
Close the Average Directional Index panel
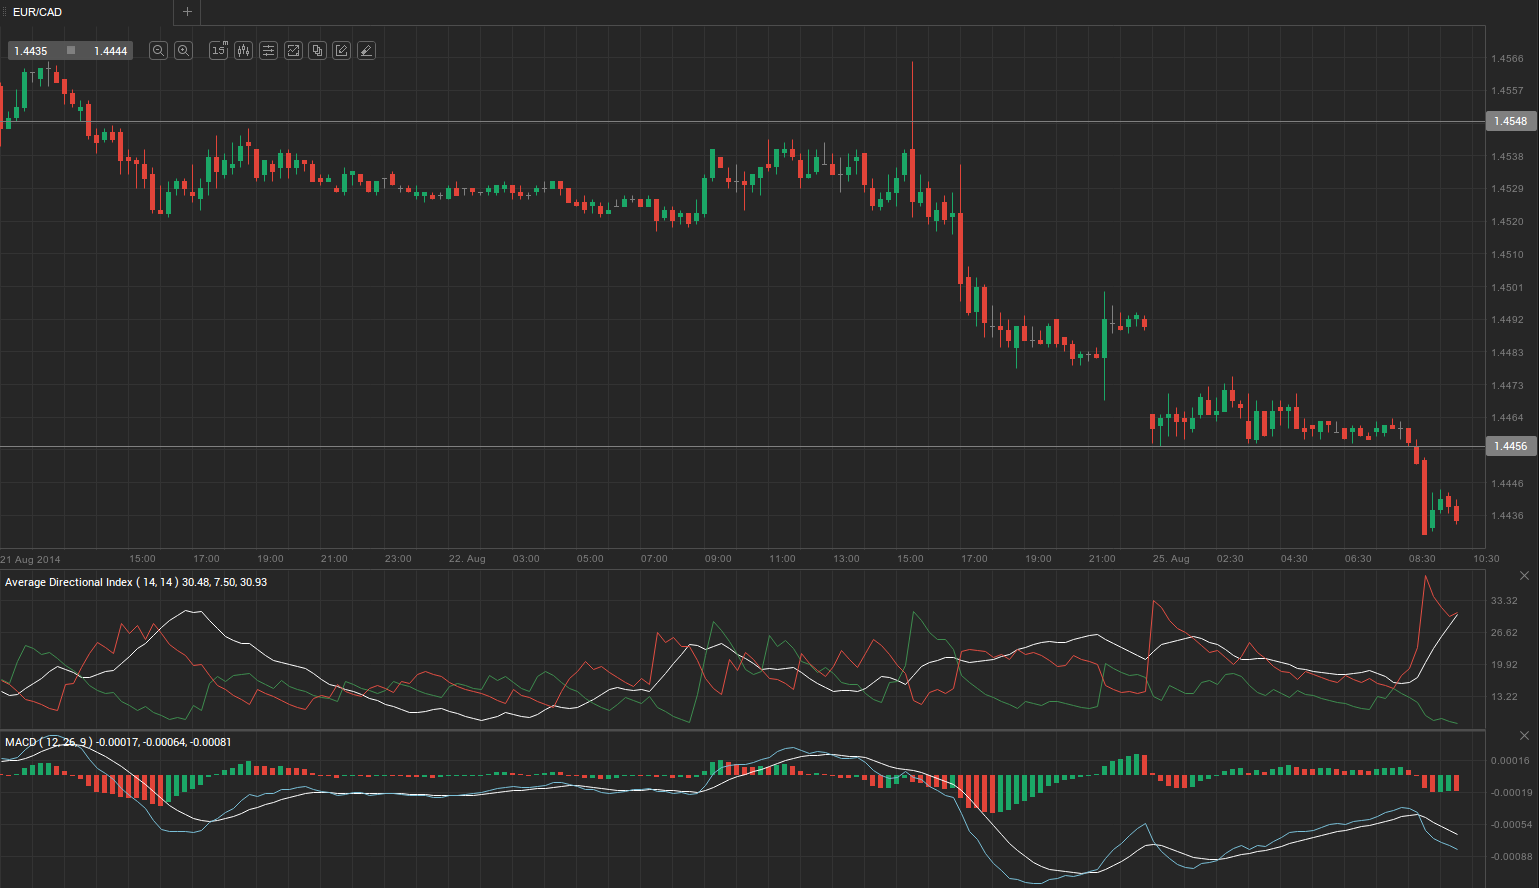pos(1524,576)
